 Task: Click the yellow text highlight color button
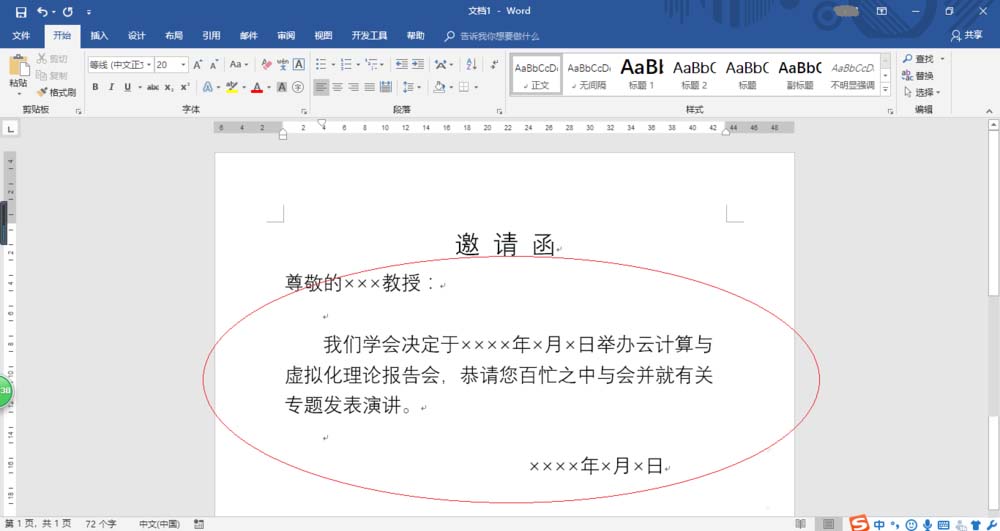(232, 87)
